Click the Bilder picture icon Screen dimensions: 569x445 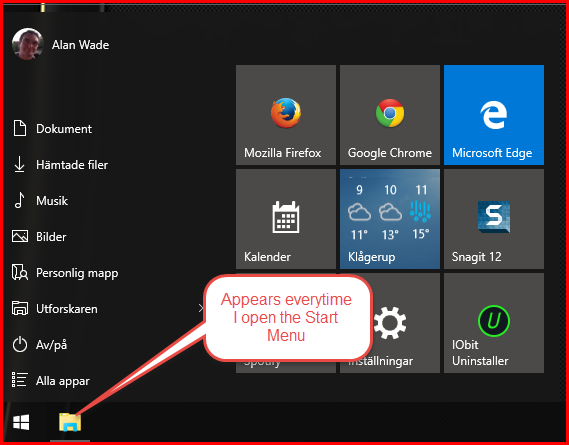coord(20,236)
